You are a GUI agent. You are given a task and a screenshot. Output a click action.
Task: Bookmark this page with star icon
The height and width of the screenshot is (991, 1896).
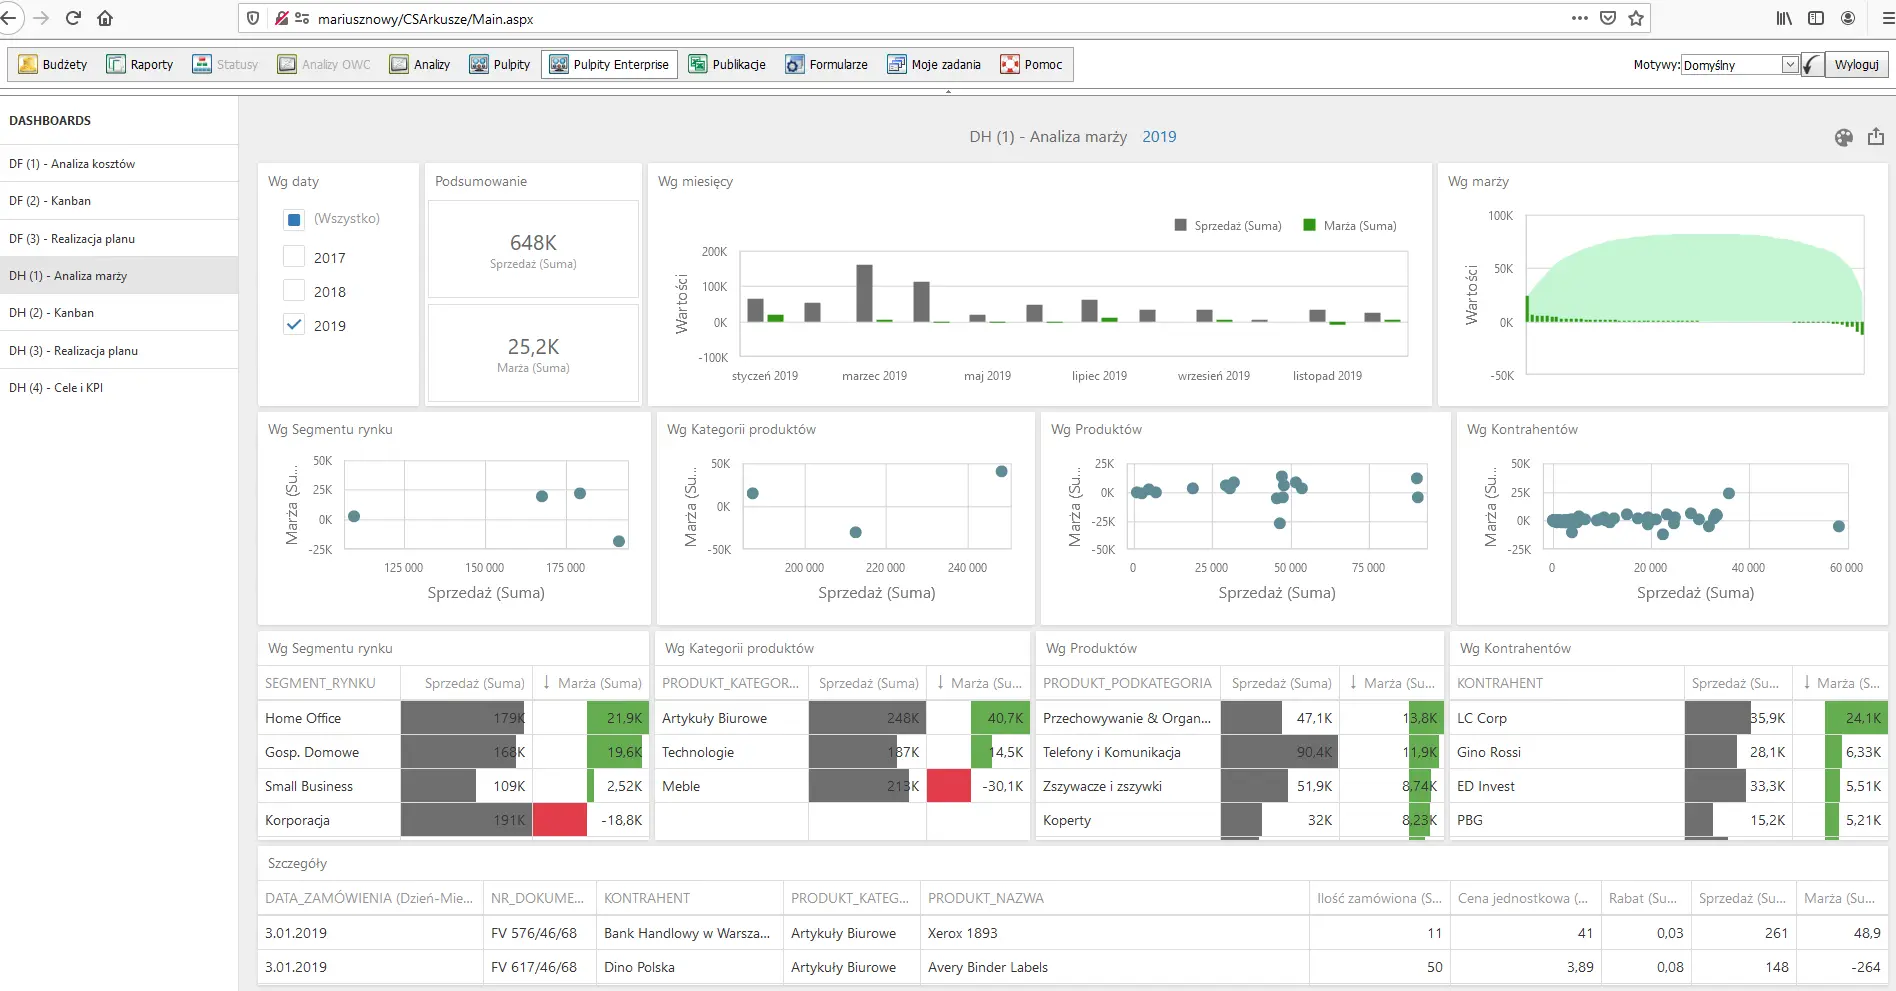[1636, 18]
